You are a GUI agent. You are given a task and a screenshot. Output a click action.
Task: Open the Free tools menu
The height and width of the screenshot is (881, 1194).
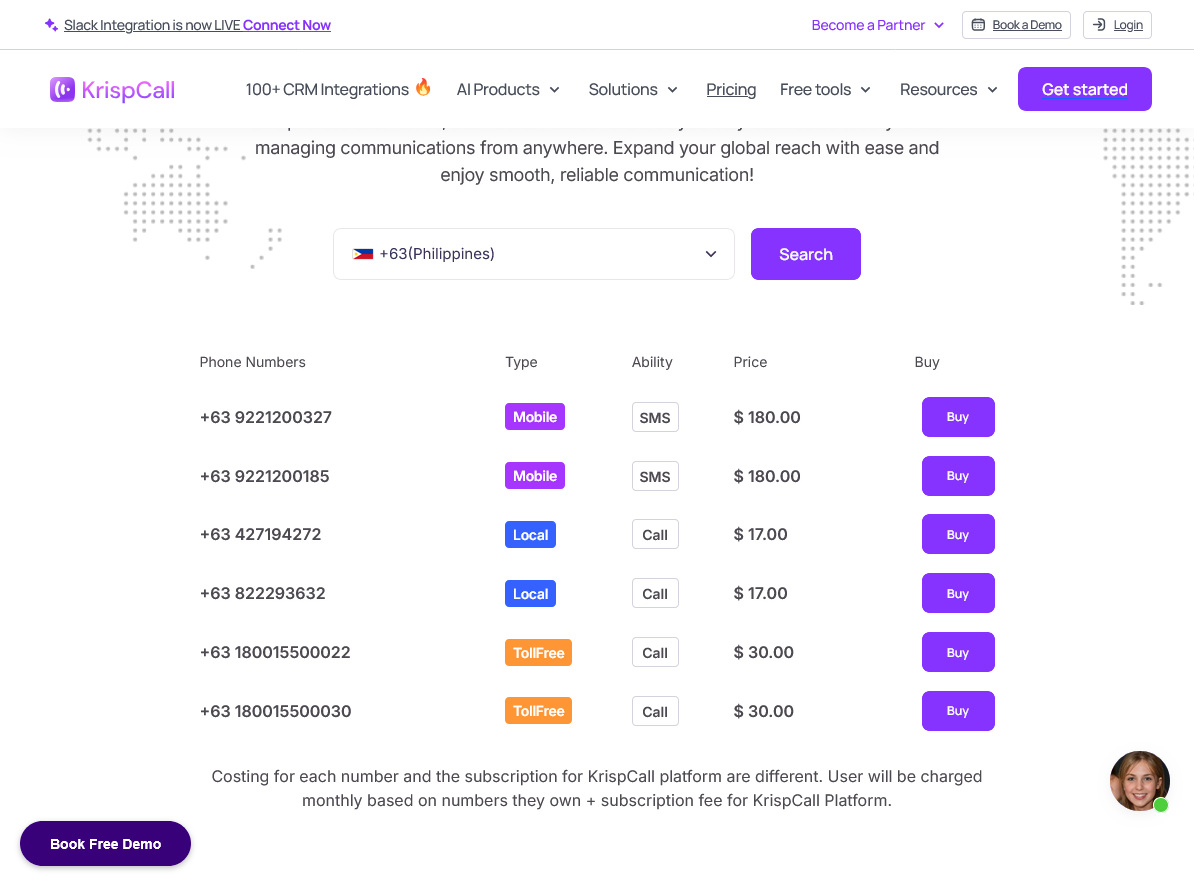[825, 90]
